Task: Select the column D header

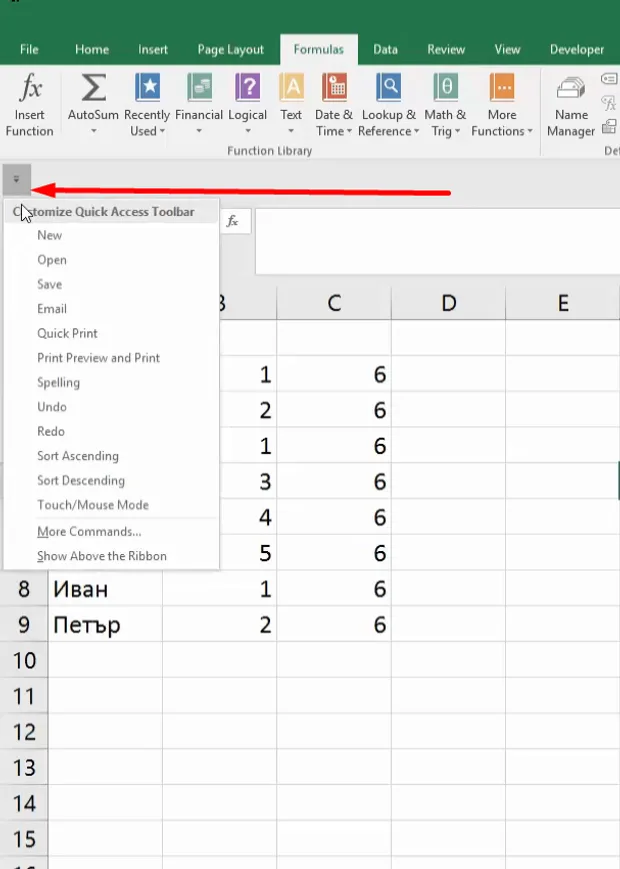Action: [448, 303]
